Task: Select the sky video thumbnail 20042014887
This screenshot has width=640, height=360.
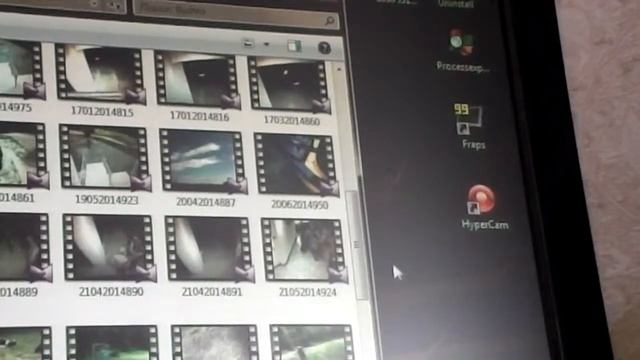Action: click(203, 161)
